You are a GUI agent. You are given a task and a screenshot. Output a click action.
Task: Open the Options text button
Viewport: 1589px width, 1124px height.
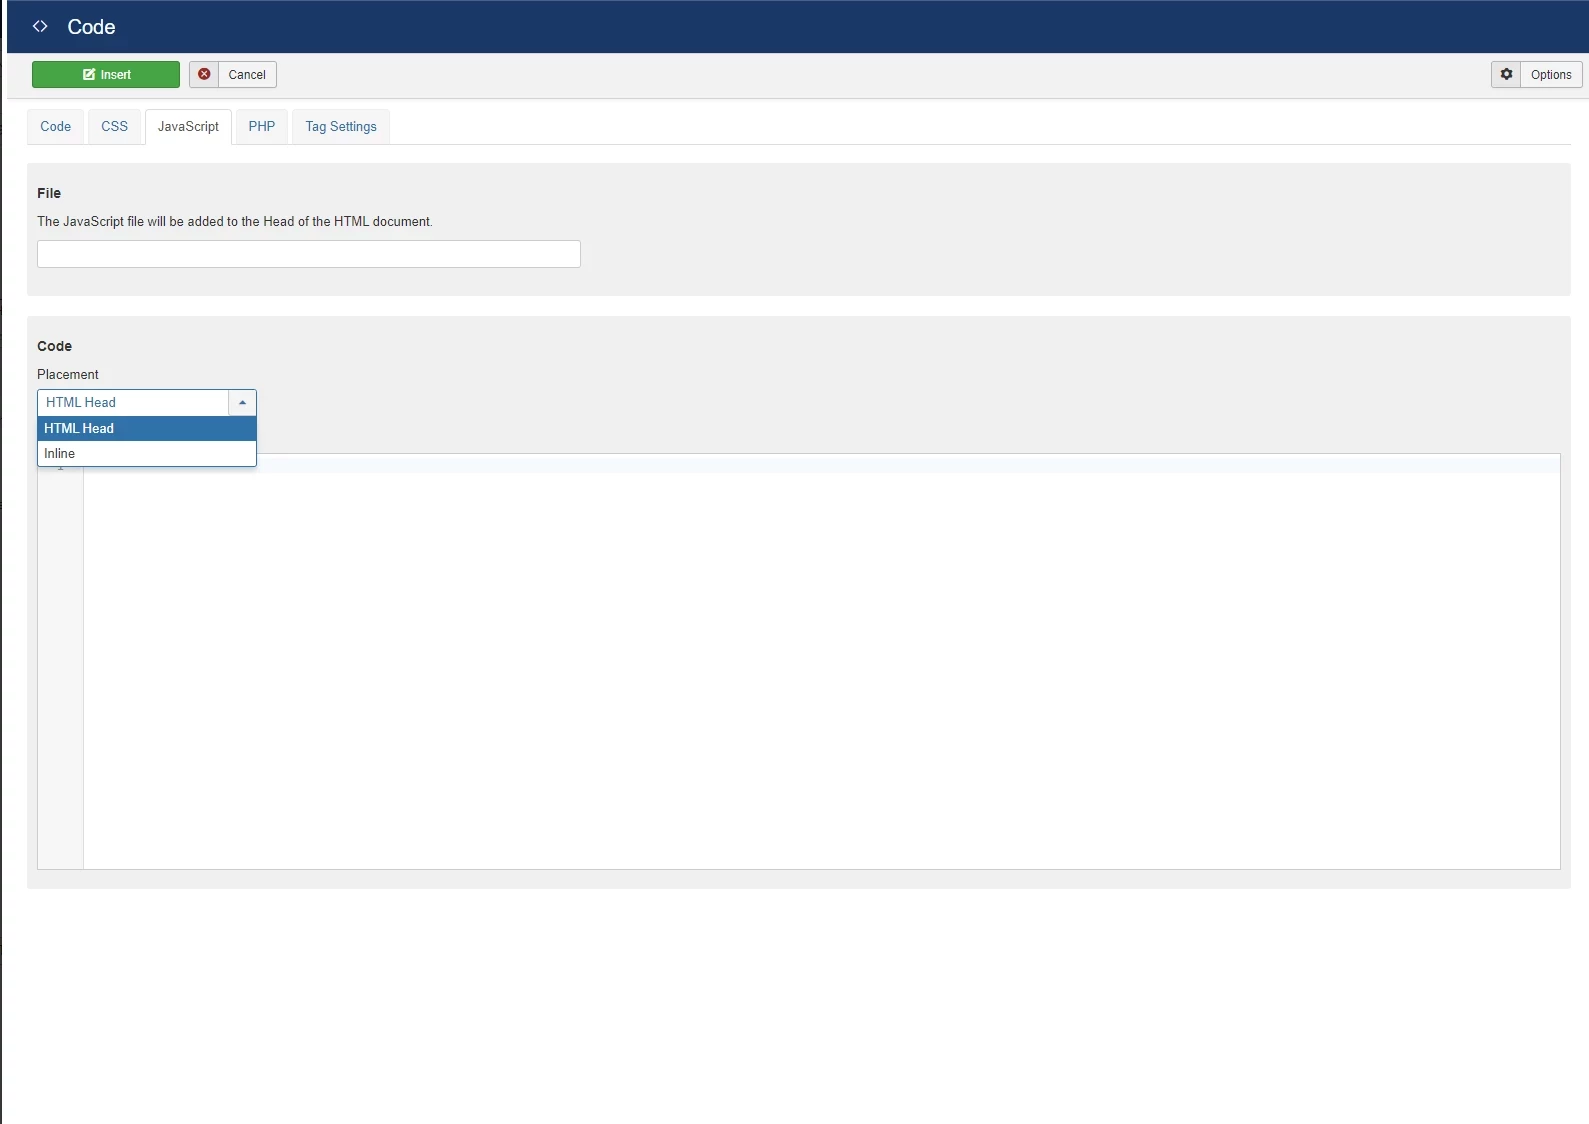point(1550,75)
